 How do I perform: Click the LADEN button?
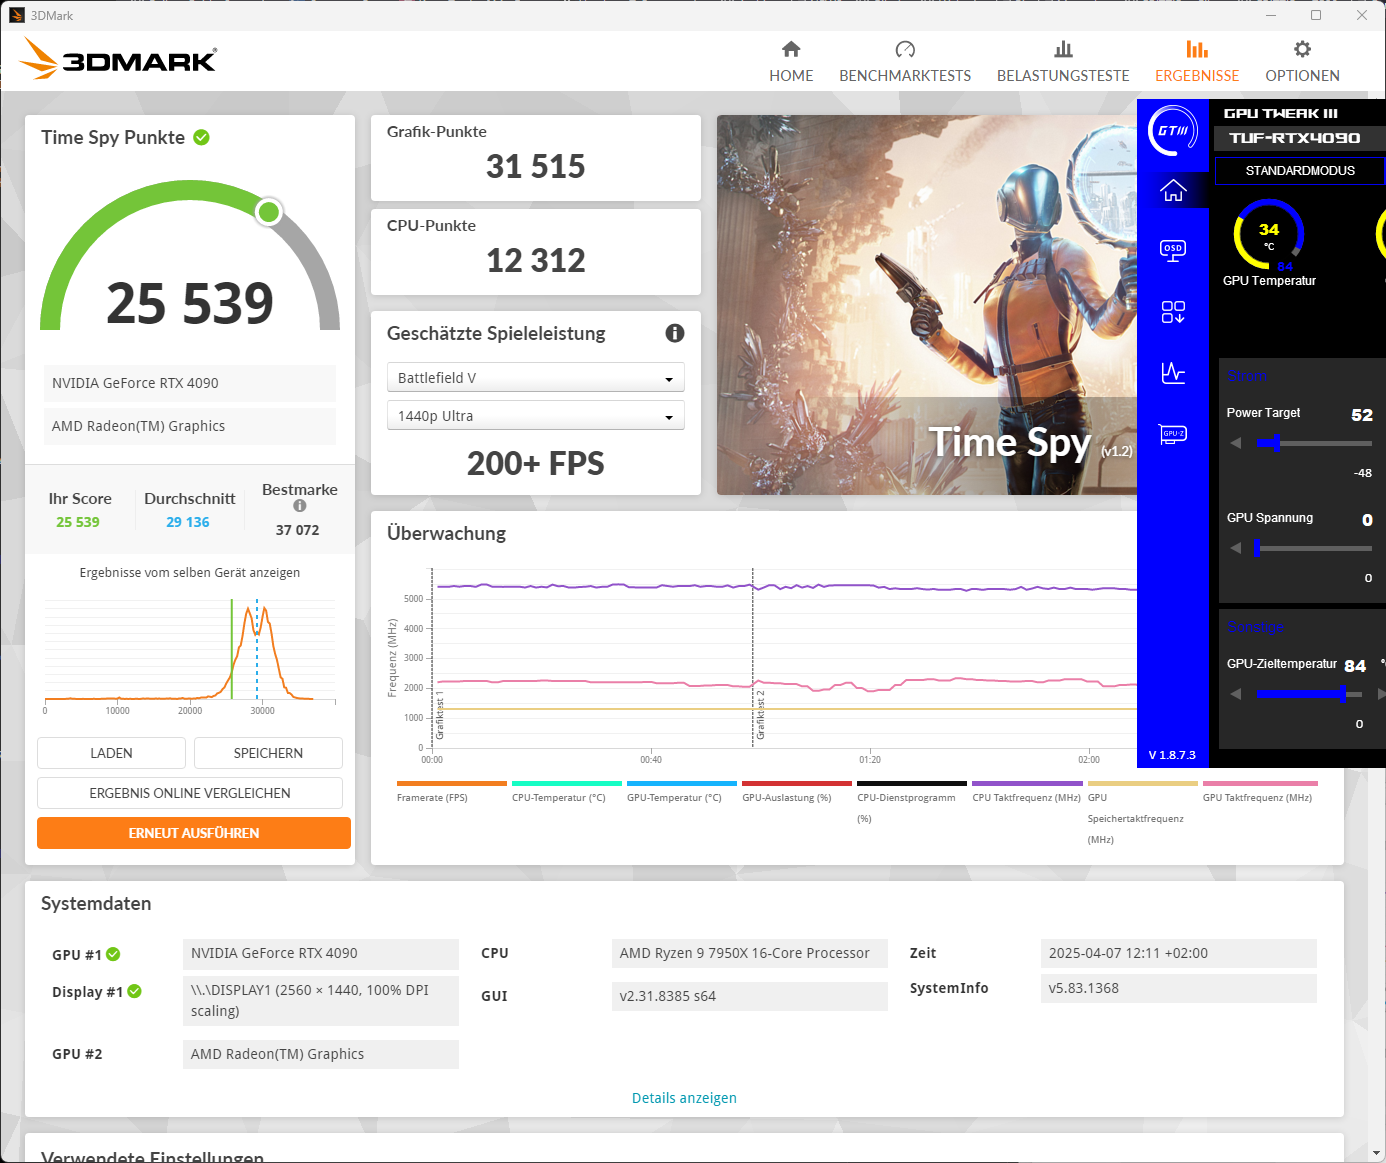pyautogui.click(x=111, y=753)
